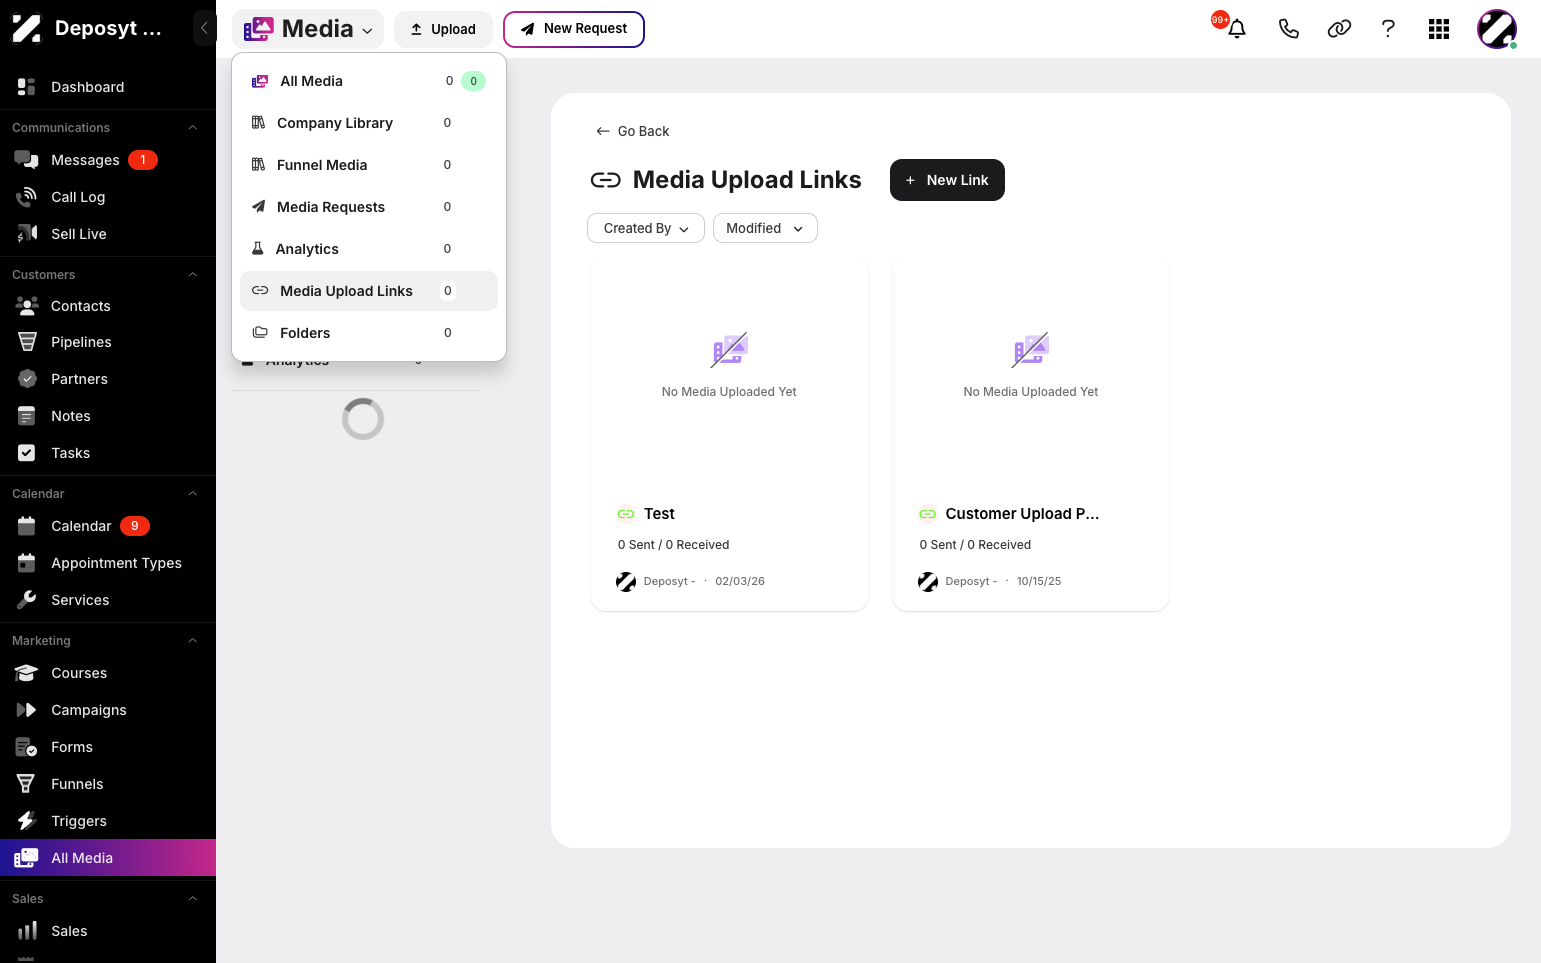Select Media Requests menu item
Screen dimensions: 1541x963
[369, 207]
